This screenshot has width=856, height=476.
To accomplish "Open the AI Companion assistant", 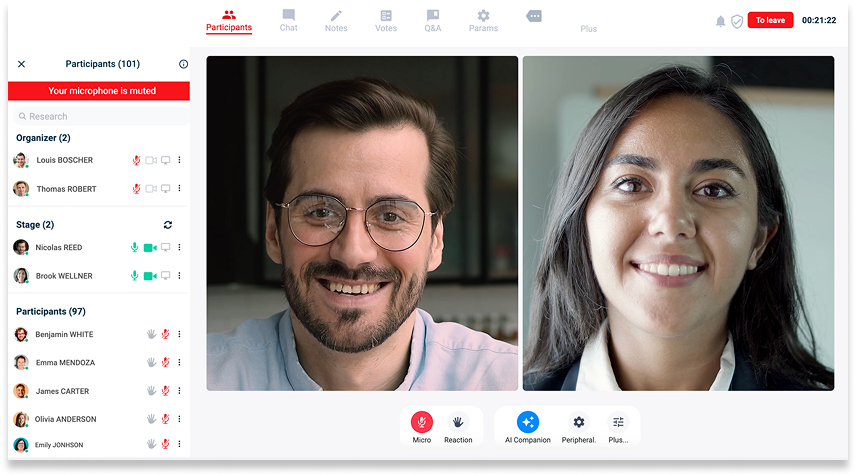I will click(527, 423).
